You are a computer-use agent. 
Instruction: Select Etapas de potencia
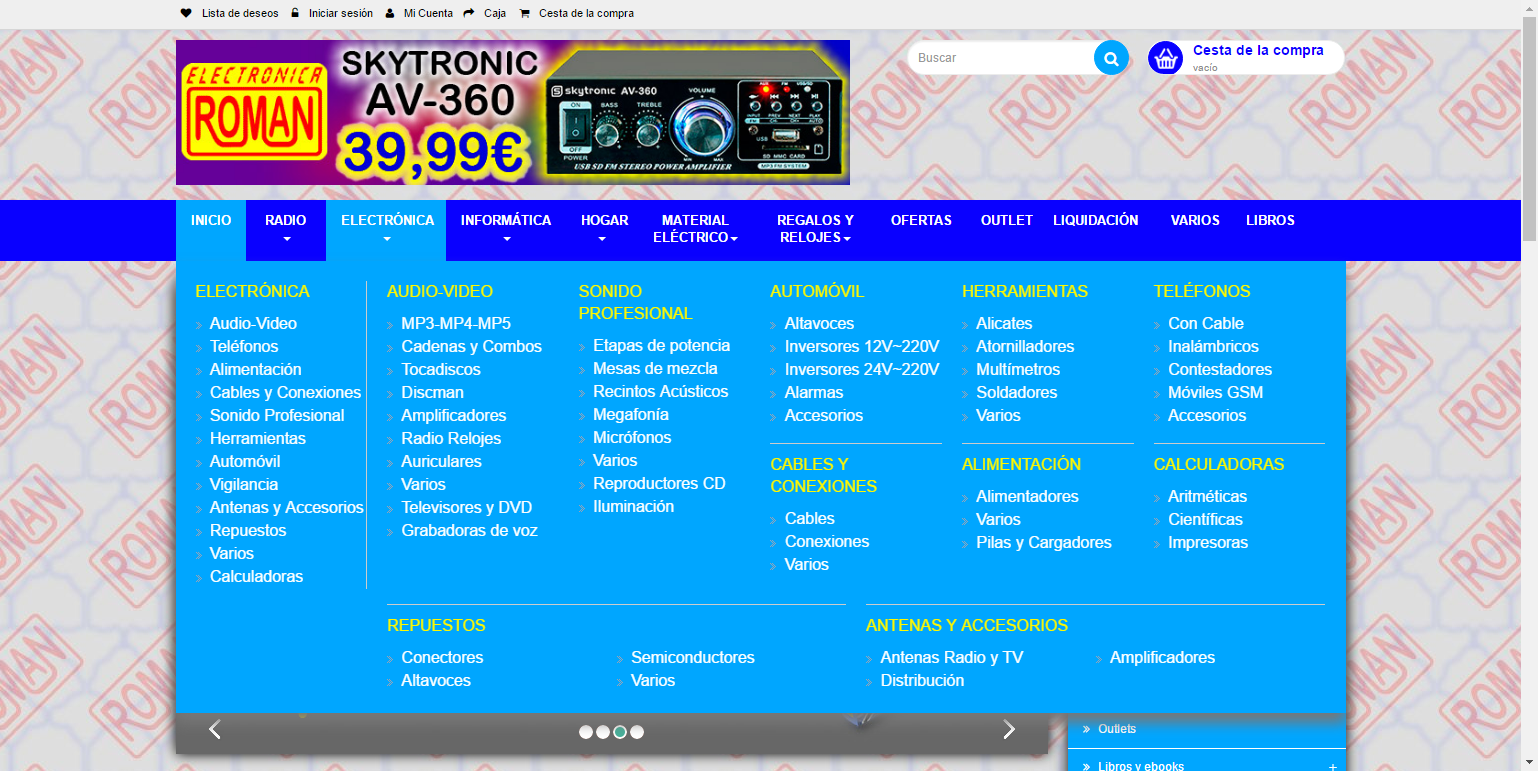[x=662, y=345]
